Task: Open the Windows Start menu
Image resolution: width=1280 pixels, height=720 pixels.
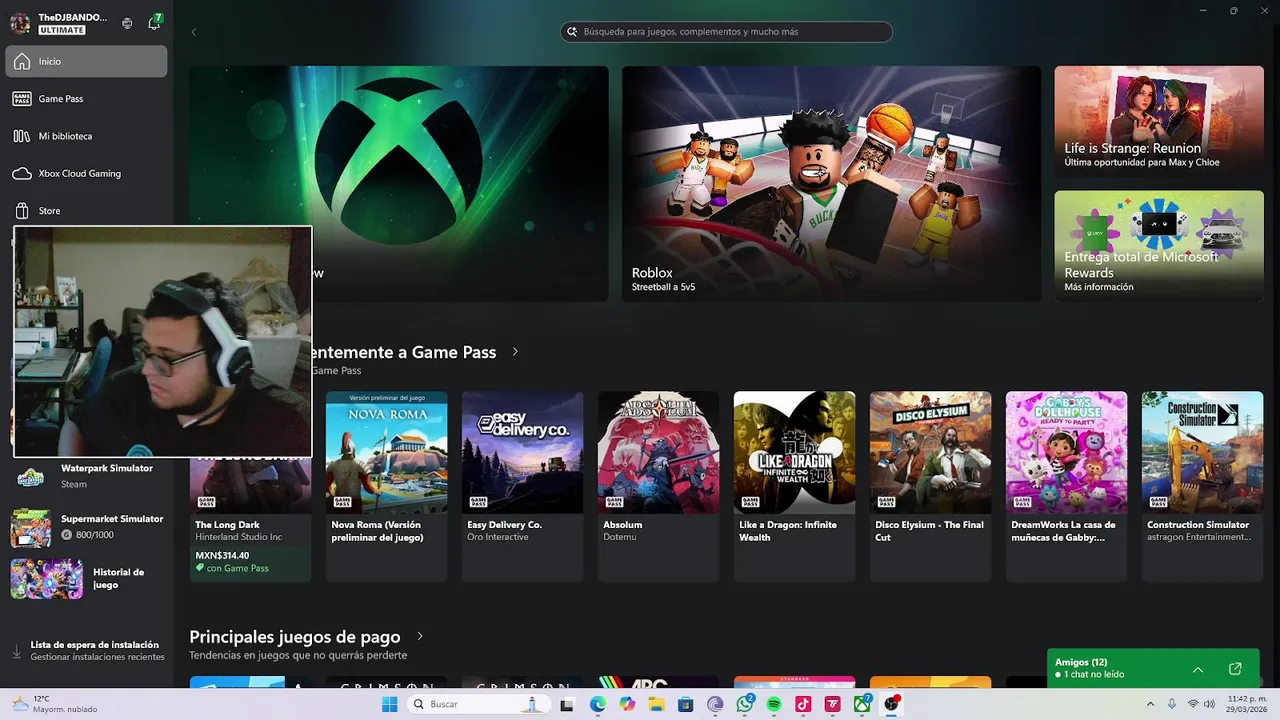Action: 389,704
